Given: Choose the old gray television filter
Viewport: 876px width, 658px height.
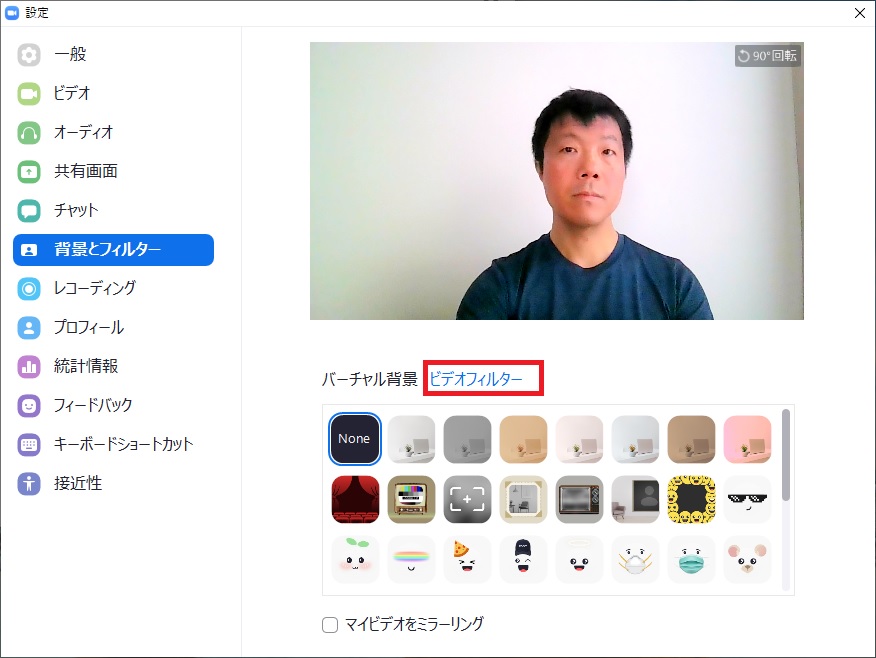Looking at the screenshot, I should [x=579, y=499].
